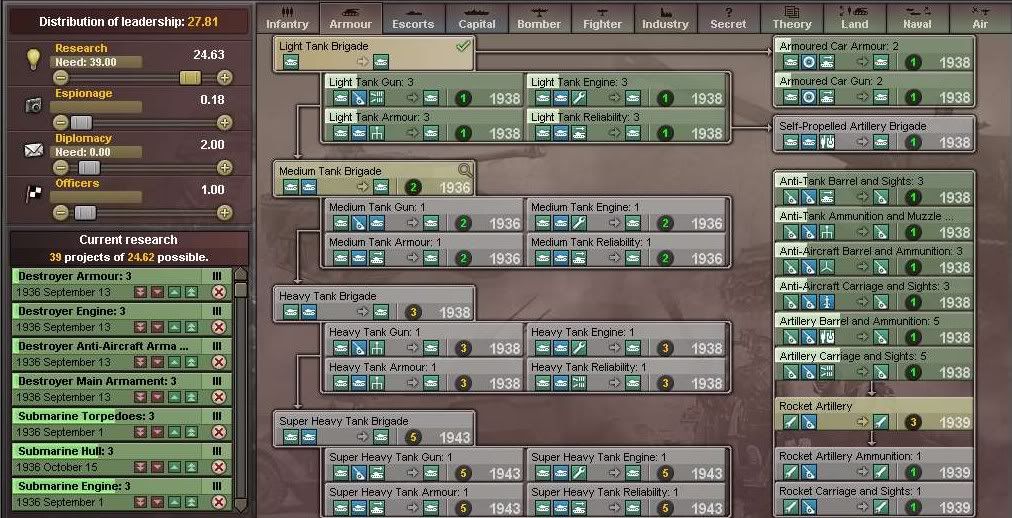Viewport: 1012px width, 518px height.
Task: Move Destroyer Engine down one in queue
Action: (157, 327)
